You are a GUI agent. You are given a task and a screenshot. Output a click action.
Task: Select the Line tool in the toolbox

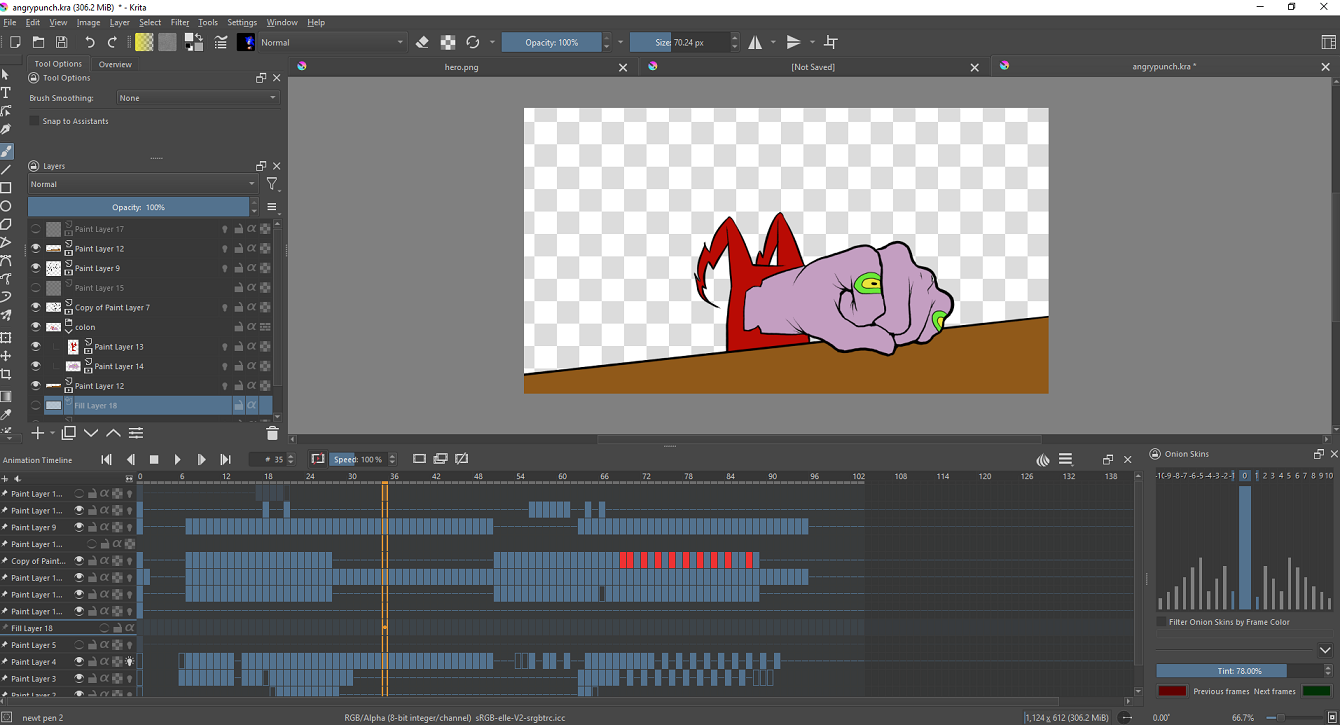pos(6,169)
